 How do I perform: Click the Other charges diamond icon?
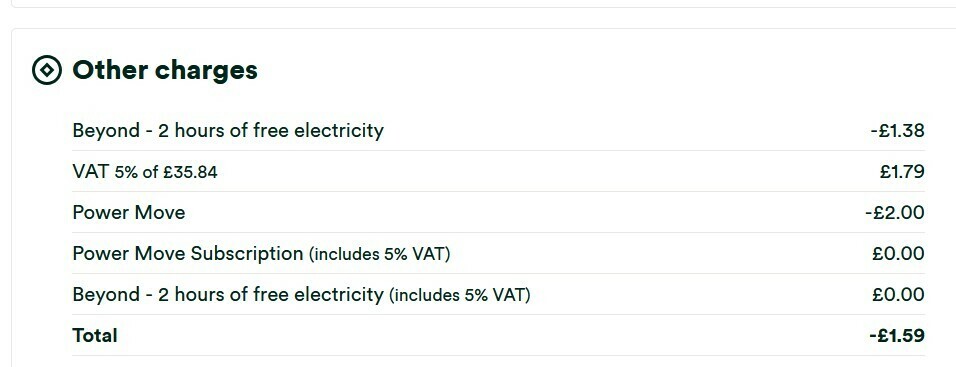click(x=47, y=70)
